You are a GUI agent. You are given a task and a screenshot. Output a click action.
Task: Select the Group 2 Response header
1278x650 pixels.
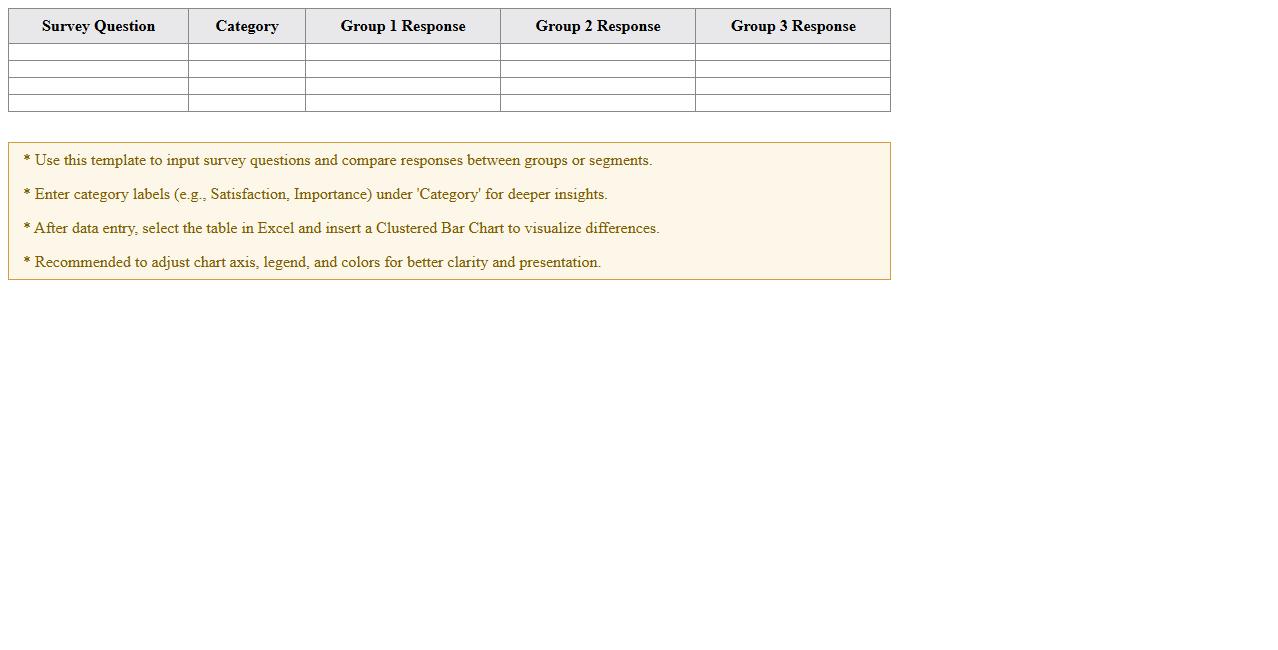point(597,26)
